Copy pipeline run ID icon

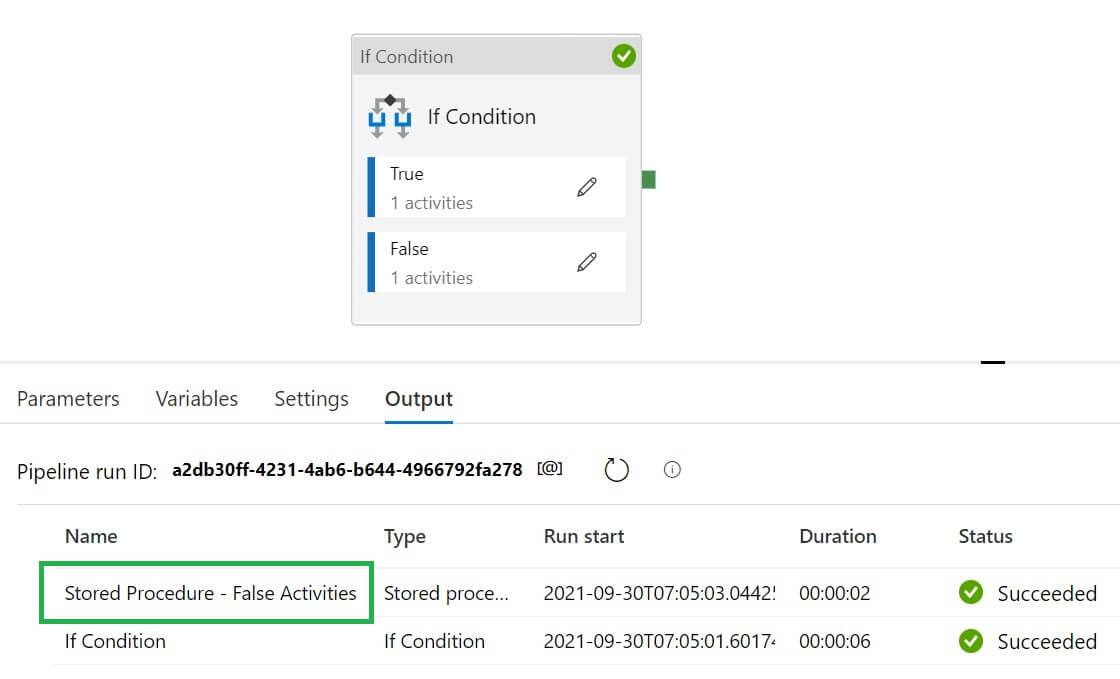click(550, 468)
